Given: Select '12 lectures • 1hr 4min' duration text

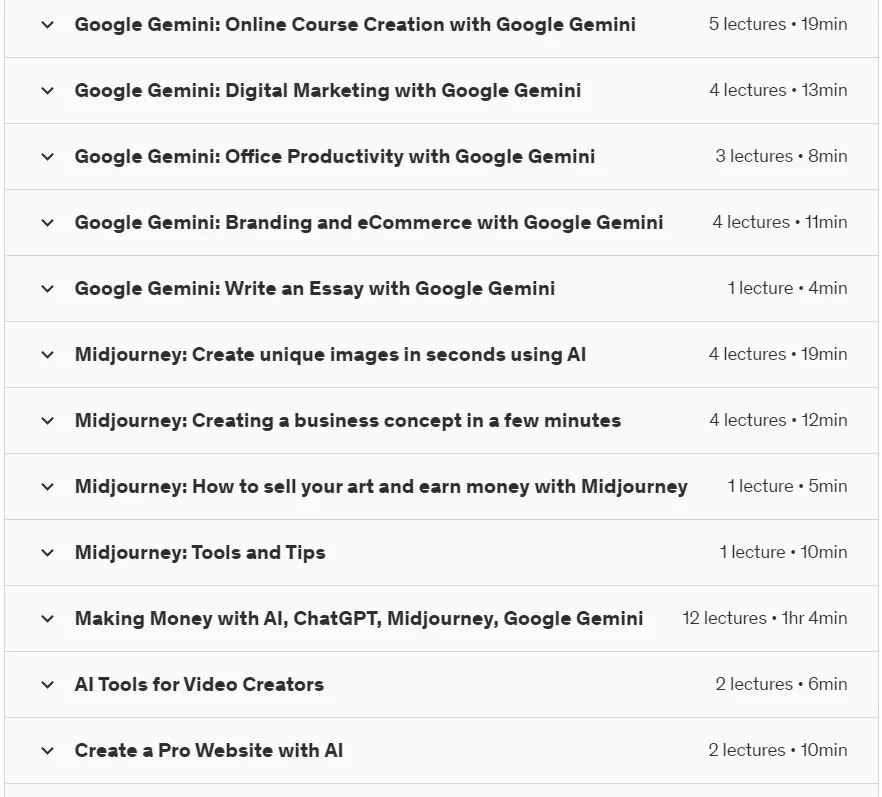Looking at the screenshot, I should (765, 618).
